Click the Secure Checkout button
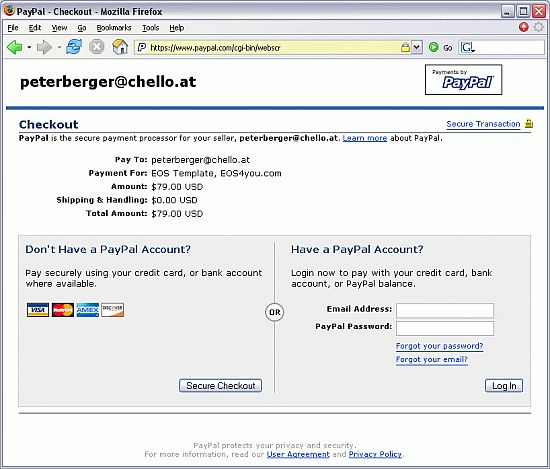550x469 pixels. coord(221,386)
